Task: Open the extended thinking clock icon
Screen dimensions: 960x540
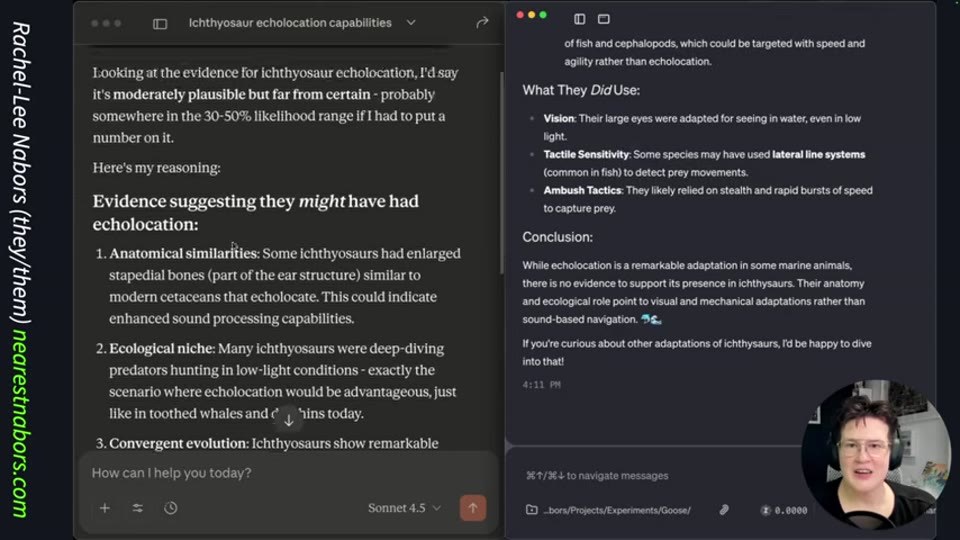Action: [171, 508]
